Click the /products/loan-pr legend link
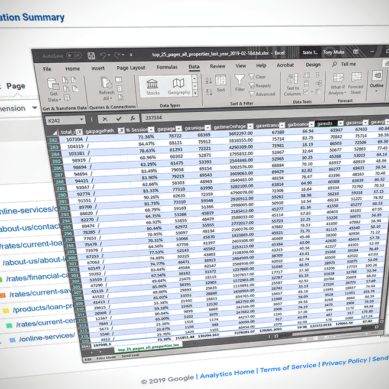Screen dimensions: 389x389 (x=42, y=308)
